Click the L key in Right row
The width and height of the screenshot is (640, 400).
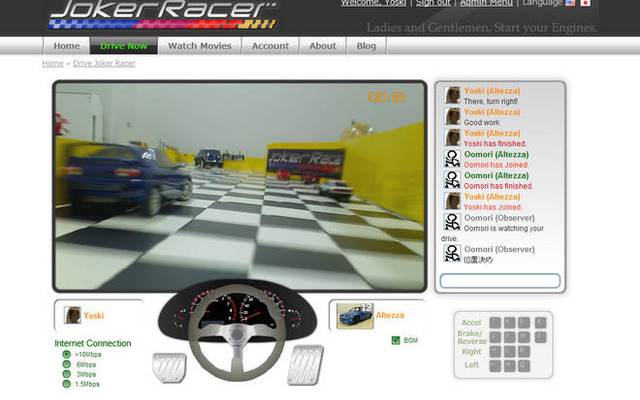coord(509,351)
